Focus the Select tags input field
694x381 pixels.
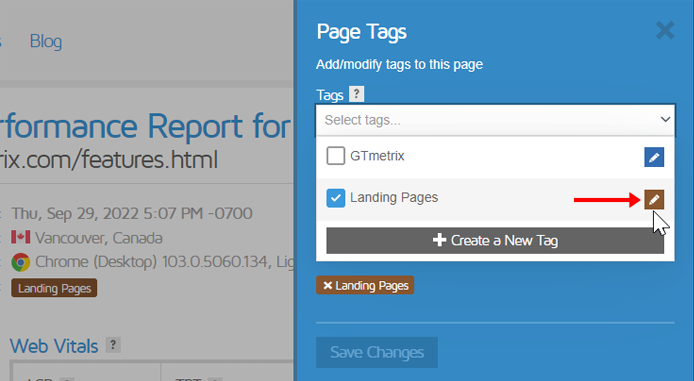(495, 120)
